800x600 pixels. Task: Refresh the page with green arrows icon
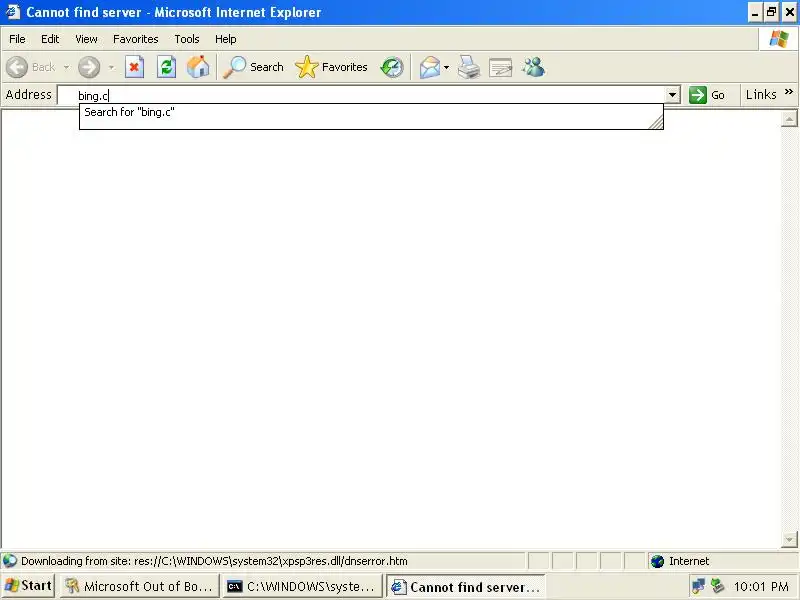tap(166, 67)
